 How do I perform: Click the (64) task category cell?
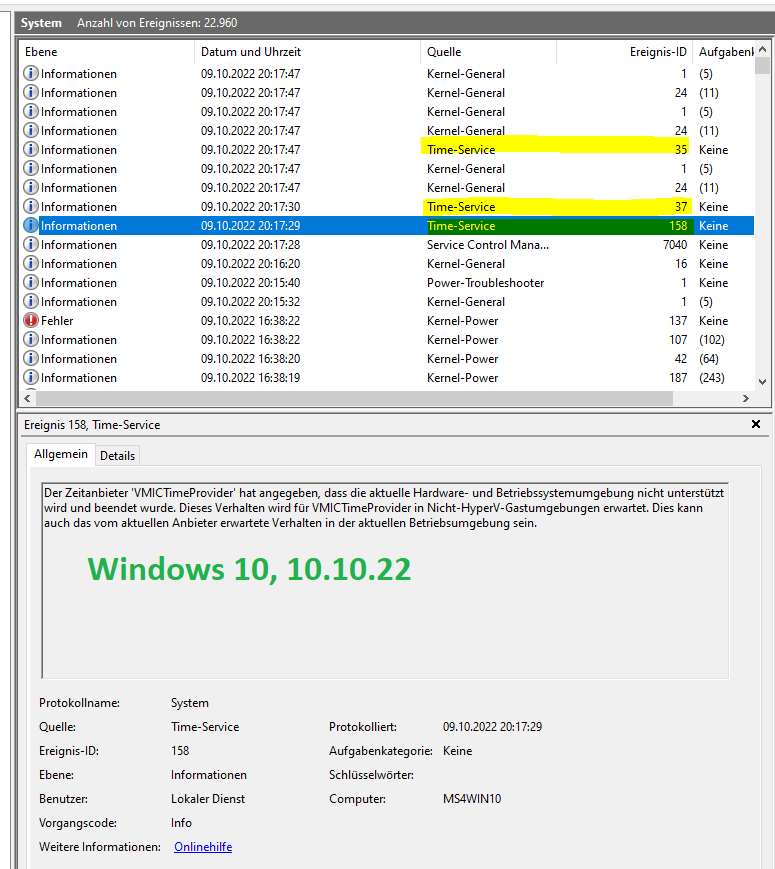(709, 359)
